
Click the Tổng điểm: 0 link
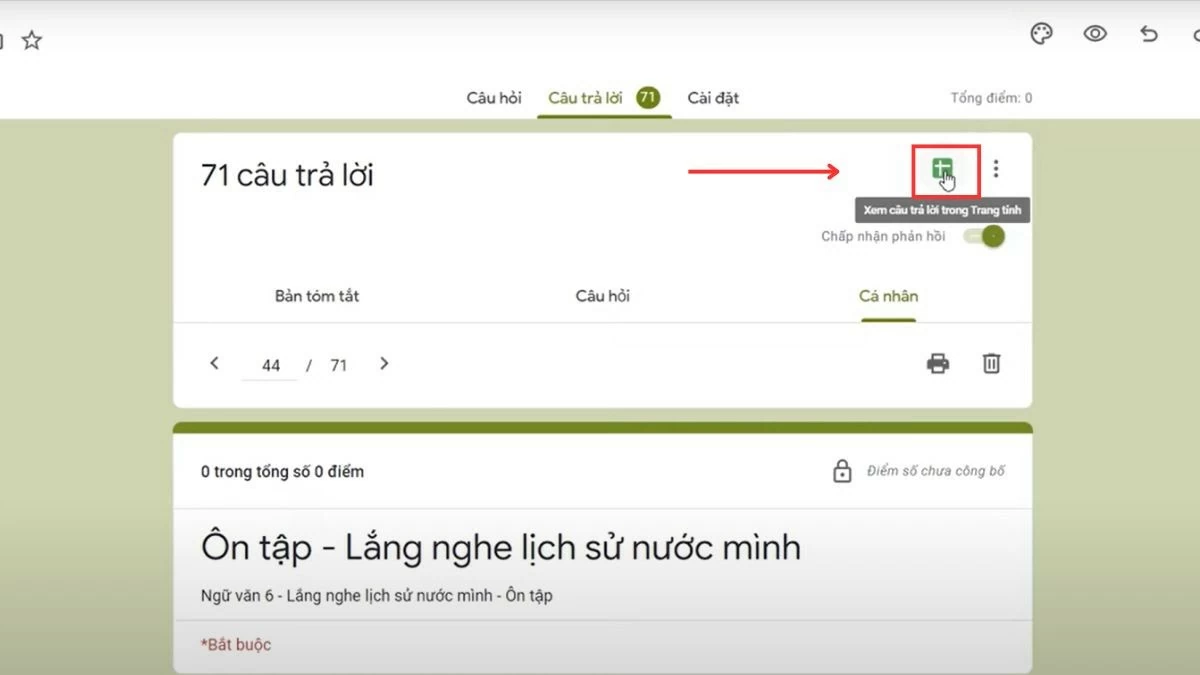993,97
